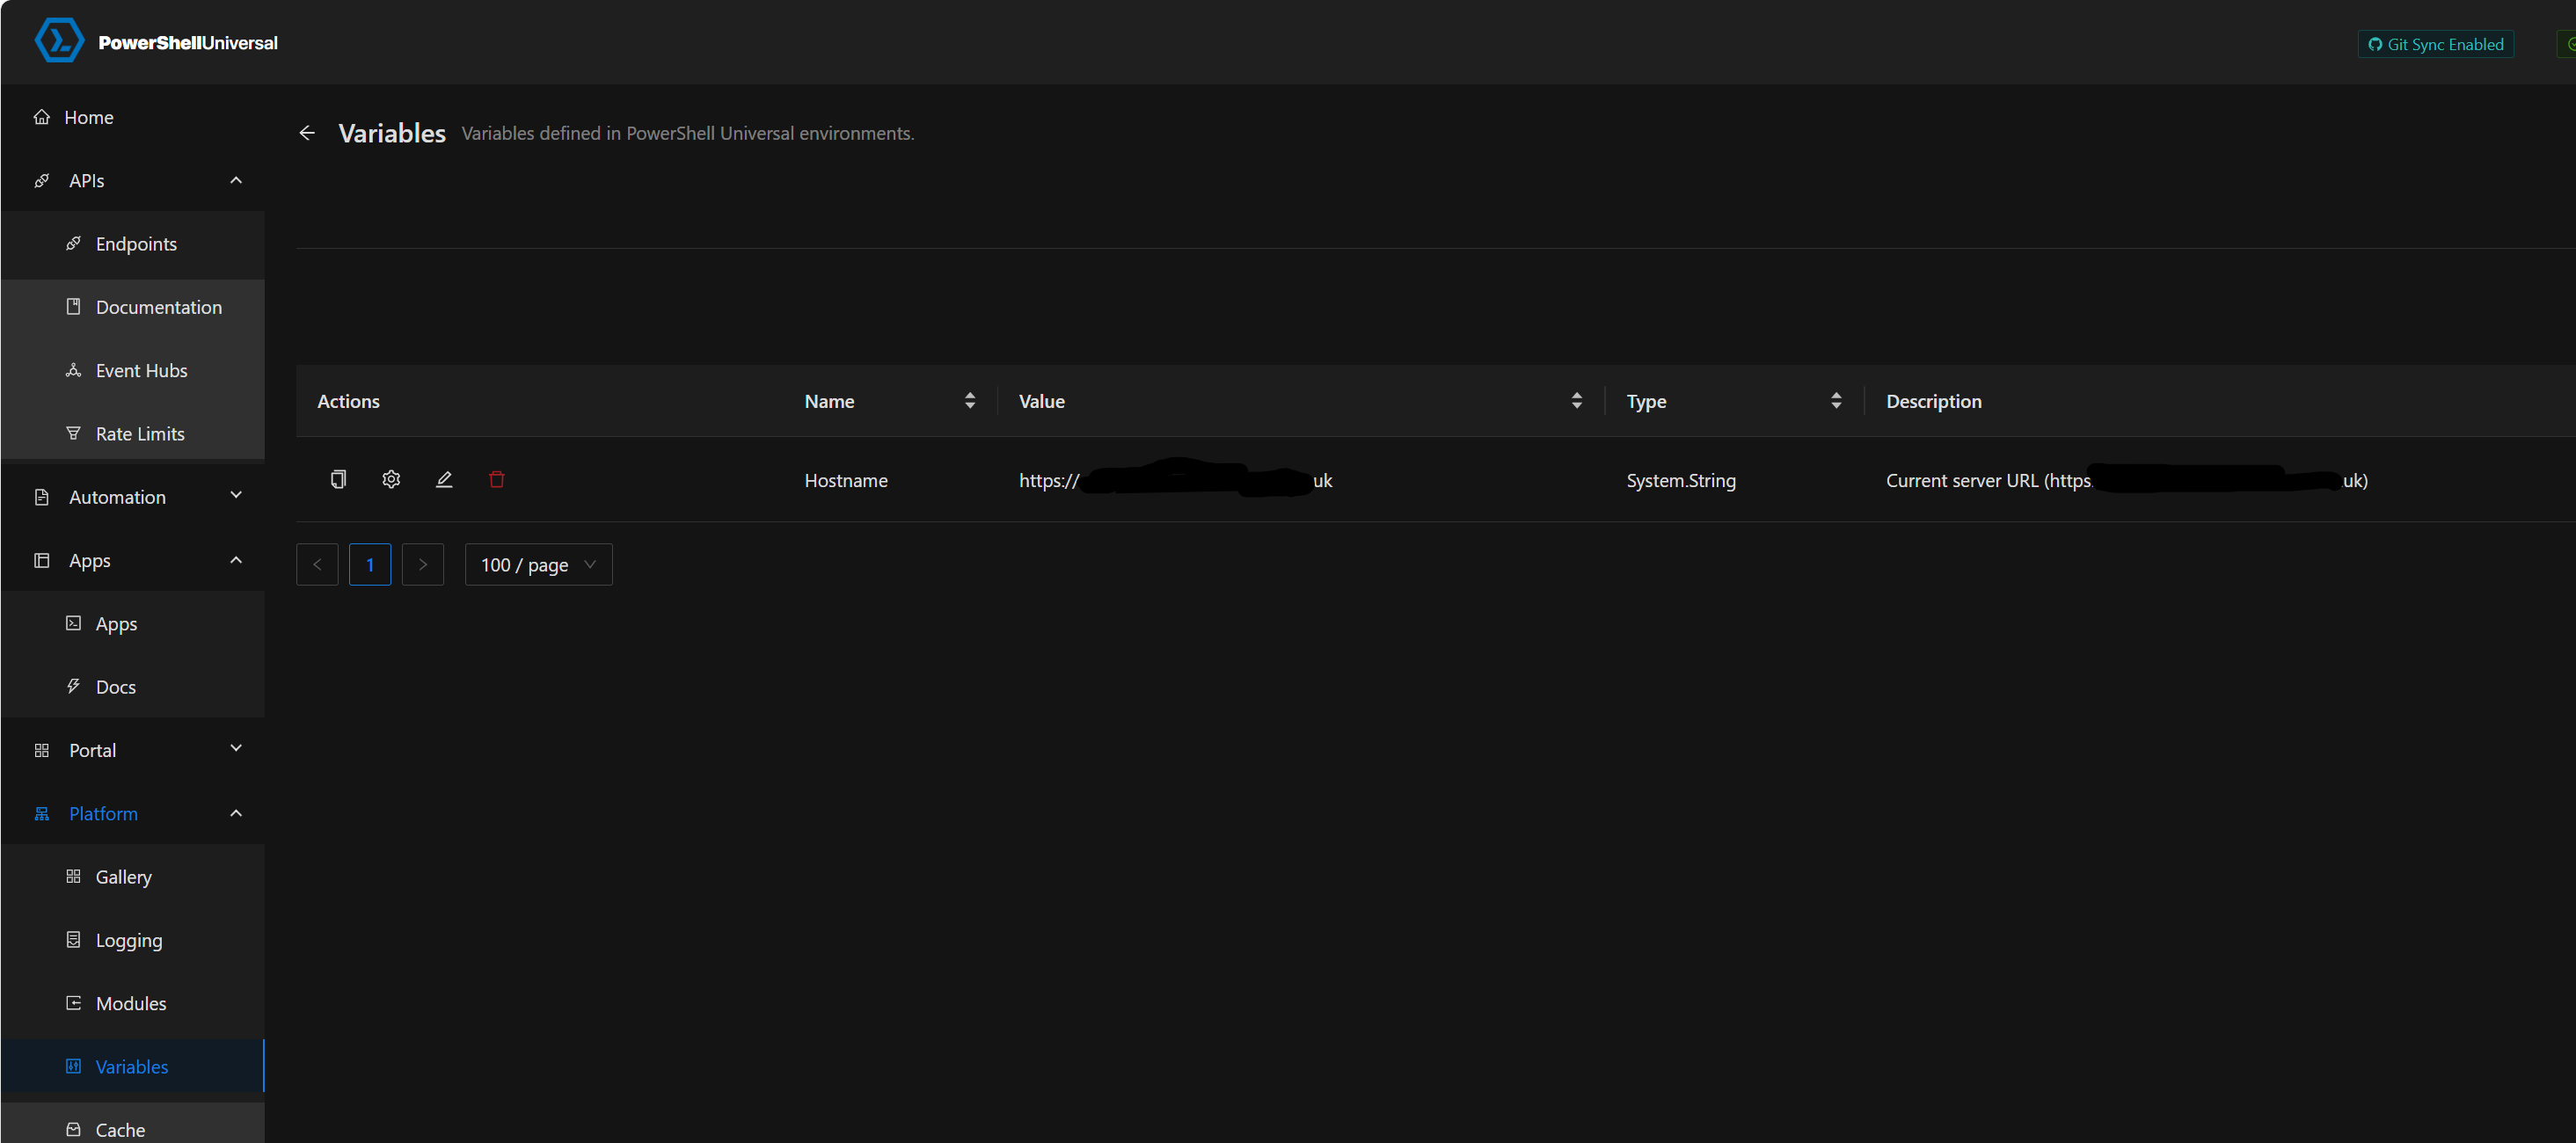Click the Variables sliders icon
The width and height of the screenshot is (2576, 1143).
pyautogui.click(x=73, y=1066)
